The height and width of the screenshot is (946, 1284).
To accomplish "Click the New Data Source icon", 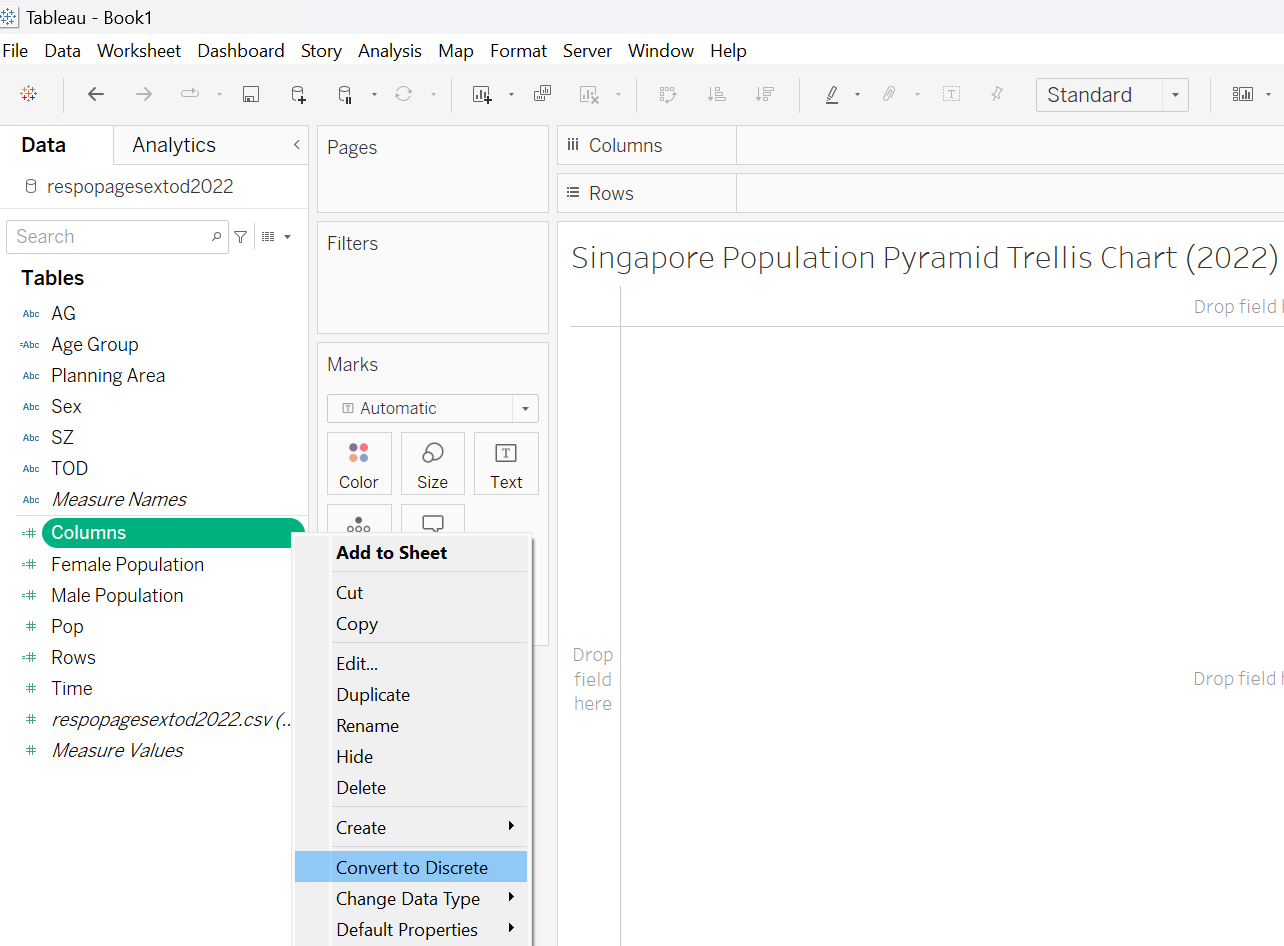I will (x=298, y=94).
